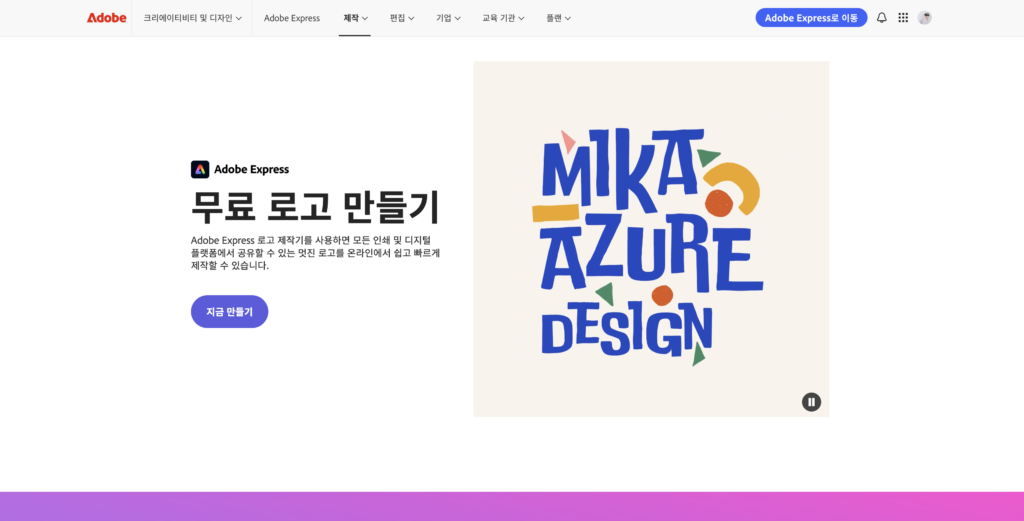Open the Adobe Express nav link
Screen dimensions: 1024x521
point(292,18)
